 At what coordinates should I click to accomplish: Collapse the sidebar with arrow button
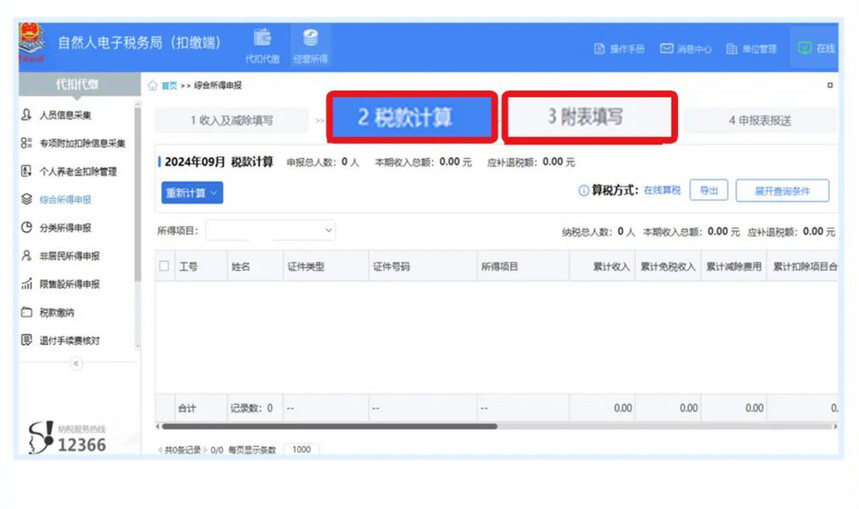coord(76,363)
